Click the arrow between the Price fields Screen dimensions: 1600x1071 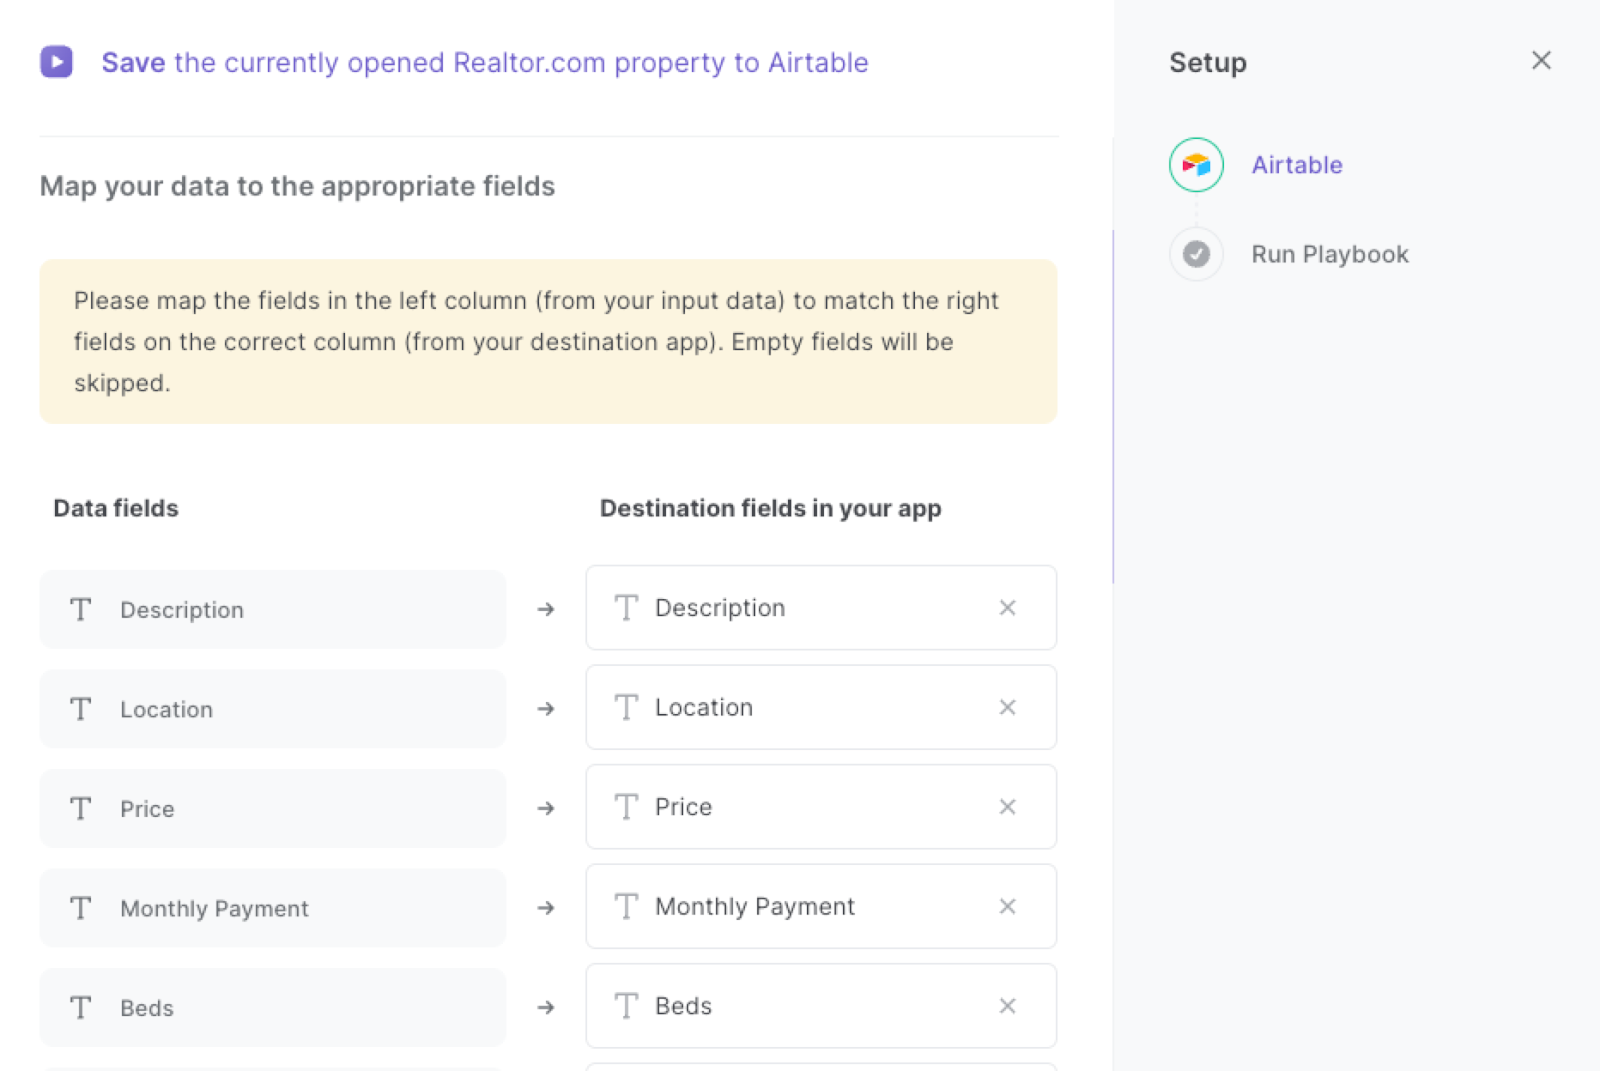click(546, 808)
